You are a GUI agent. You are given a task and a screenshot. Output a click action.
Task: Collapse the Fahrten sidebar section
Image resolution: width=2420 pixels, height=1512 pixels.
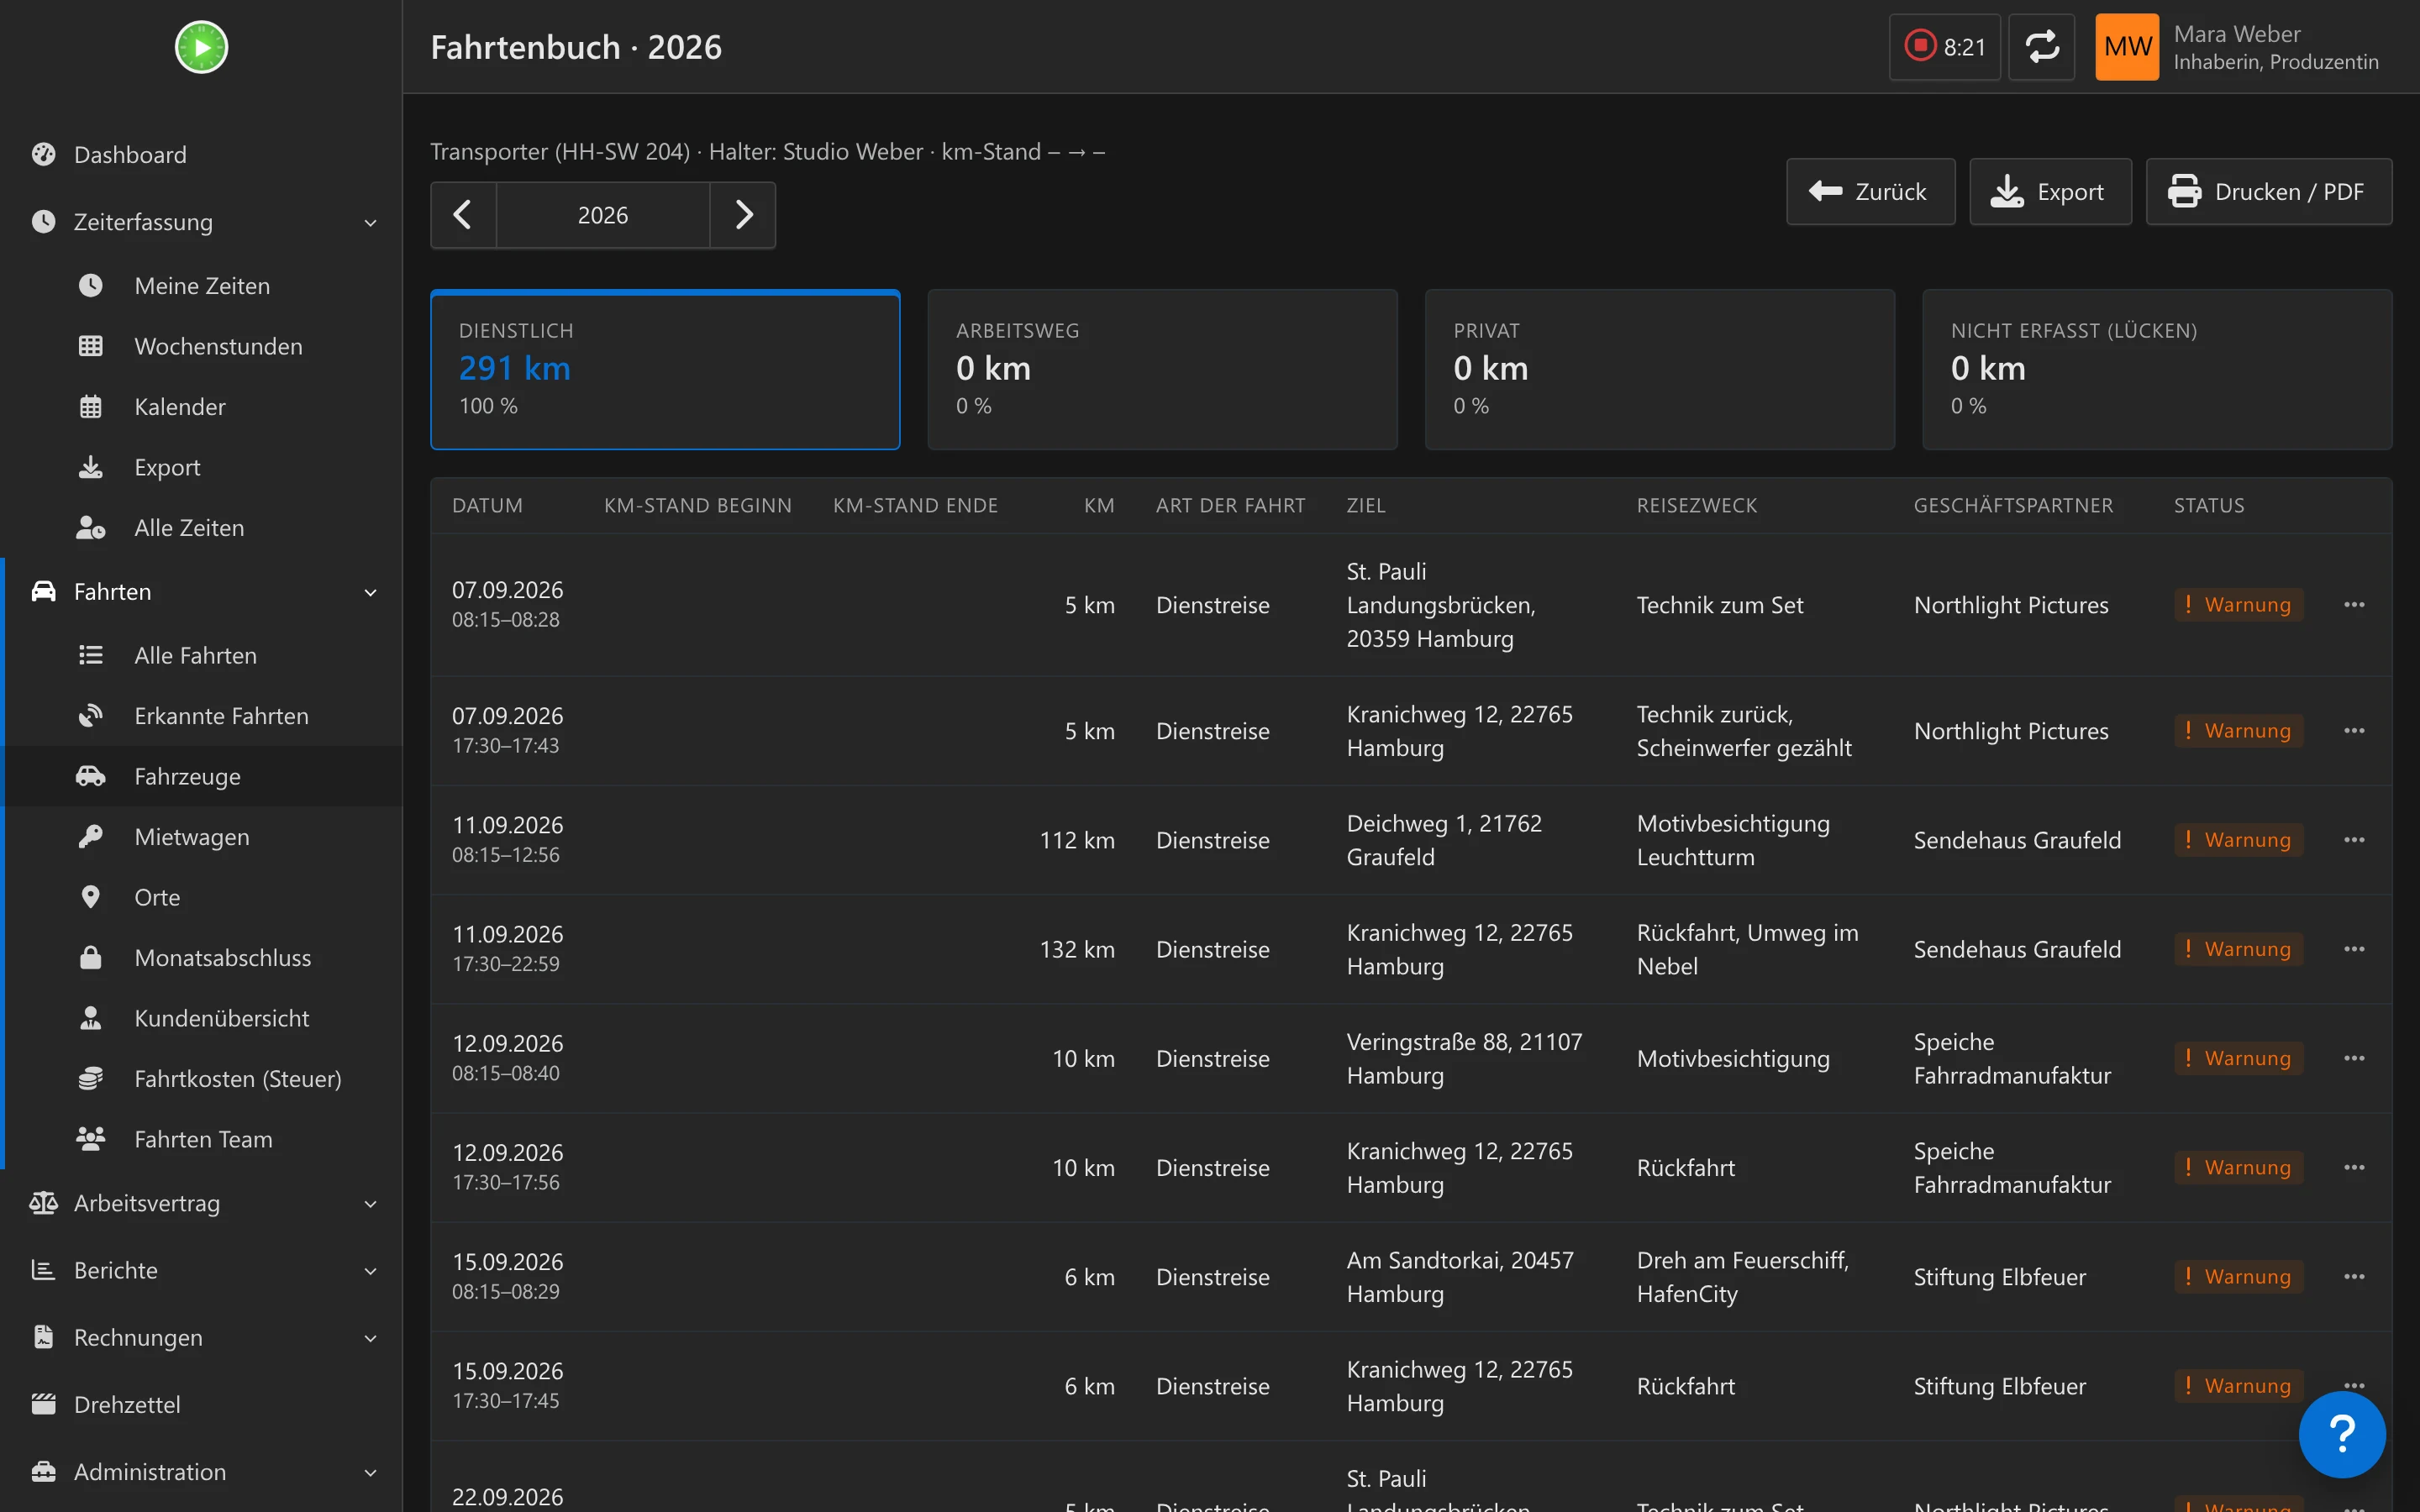202,592
